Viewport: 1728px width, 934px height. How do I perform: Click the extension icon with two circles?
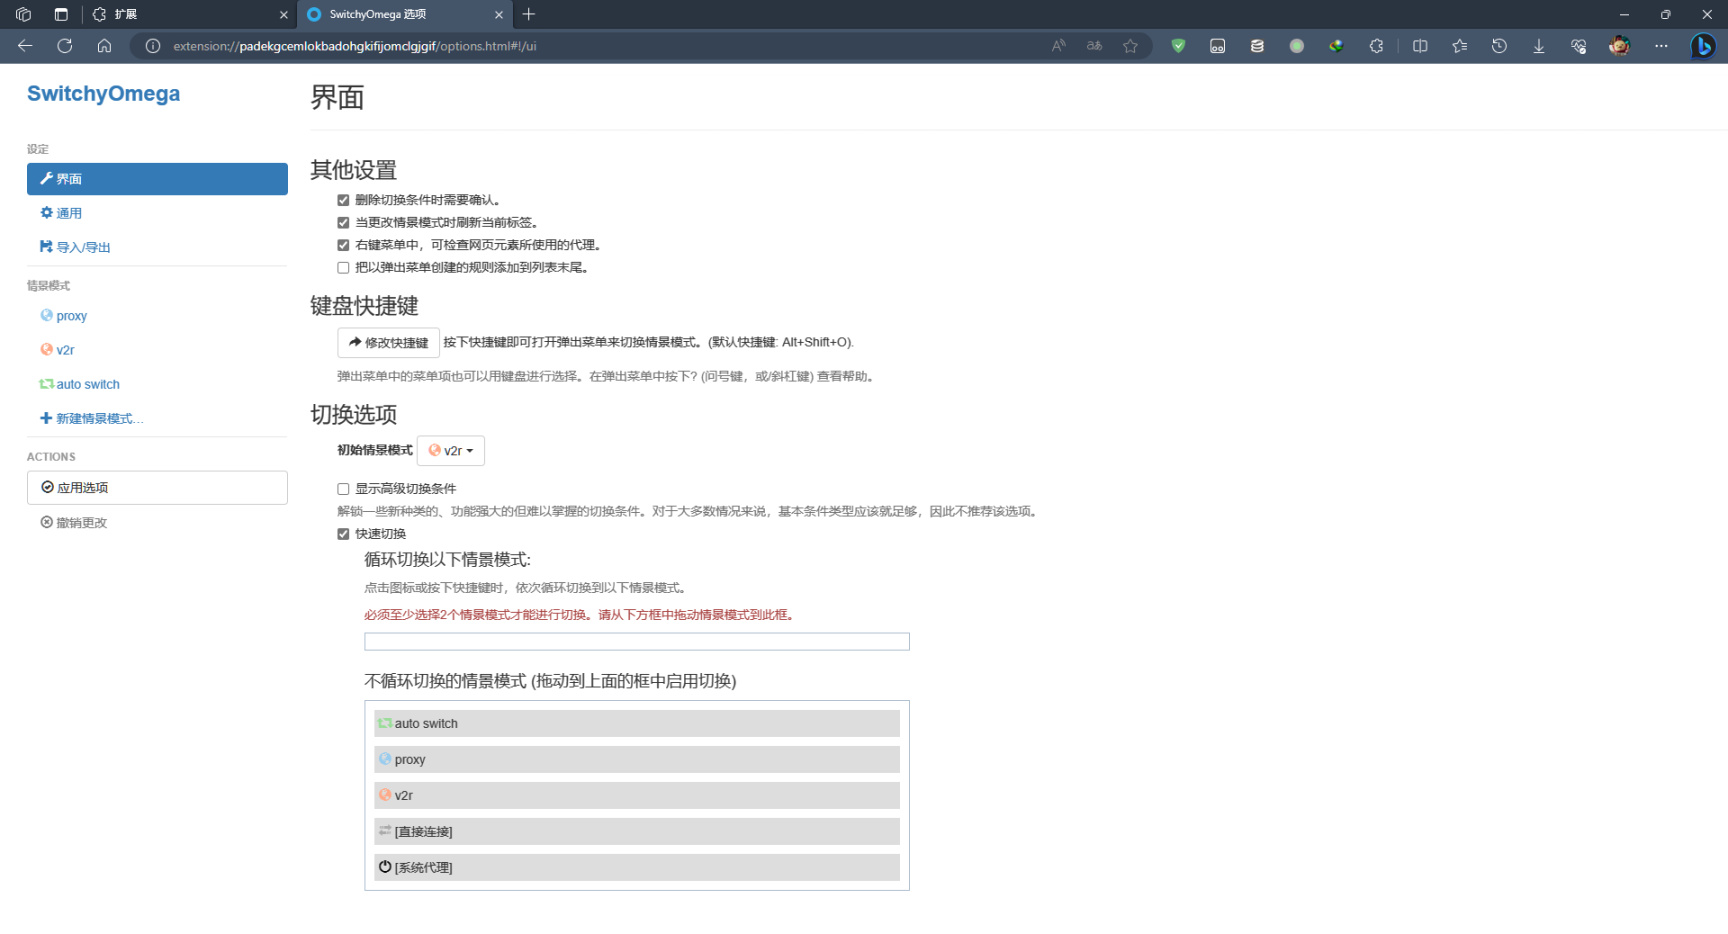click(1218, 46)
